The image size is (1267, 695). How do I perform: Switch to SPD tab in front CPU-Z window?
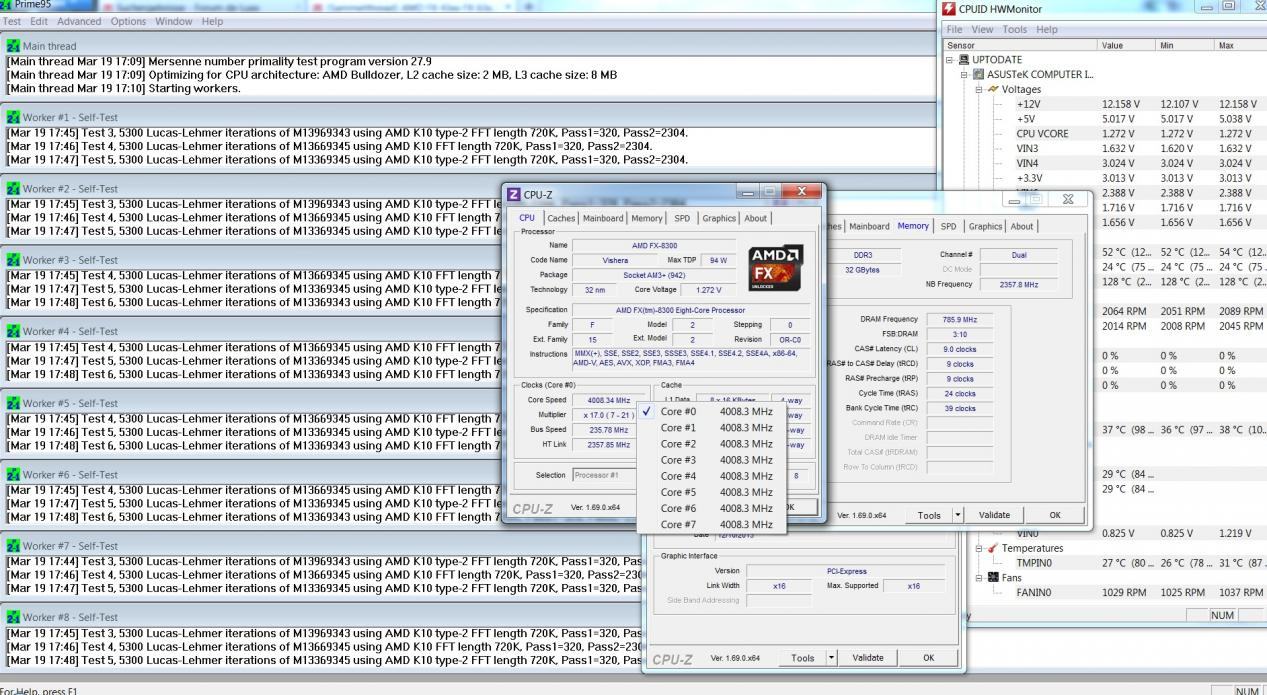point(681,218)
